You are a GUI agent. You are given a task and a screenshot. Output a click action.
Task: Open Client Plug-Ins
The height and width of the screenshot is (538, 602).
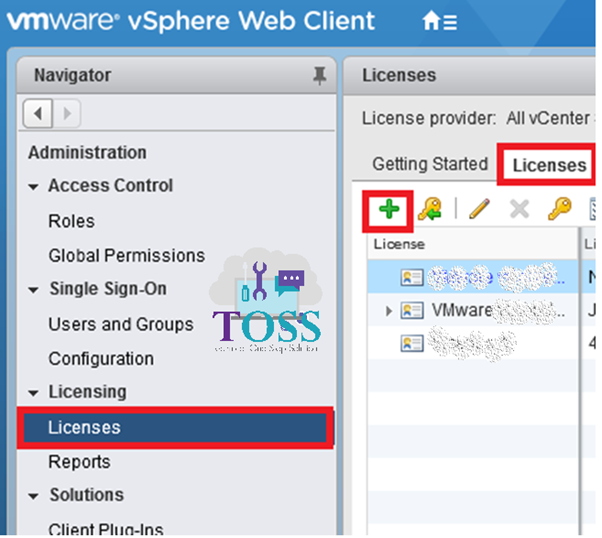(106, 529)
